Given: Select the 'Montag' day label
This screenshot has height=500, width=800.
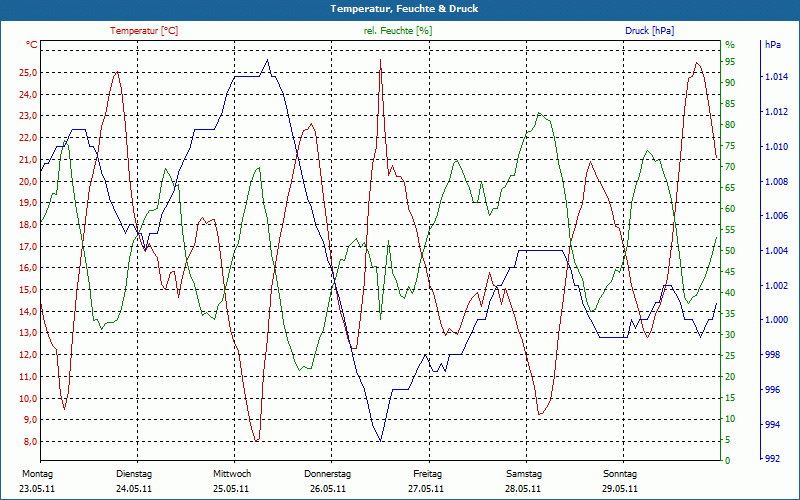Looking at the screenshot, I should [x=37, y=474].
